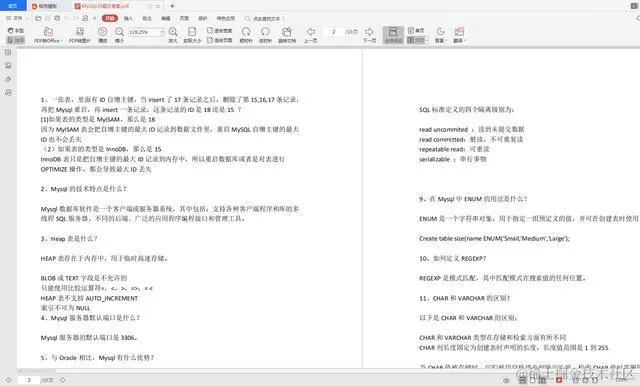Select the Hand tool
Image resolution: width=640 pixels, height=386 pixels.
pyautogui.click(x=16, y=31)
